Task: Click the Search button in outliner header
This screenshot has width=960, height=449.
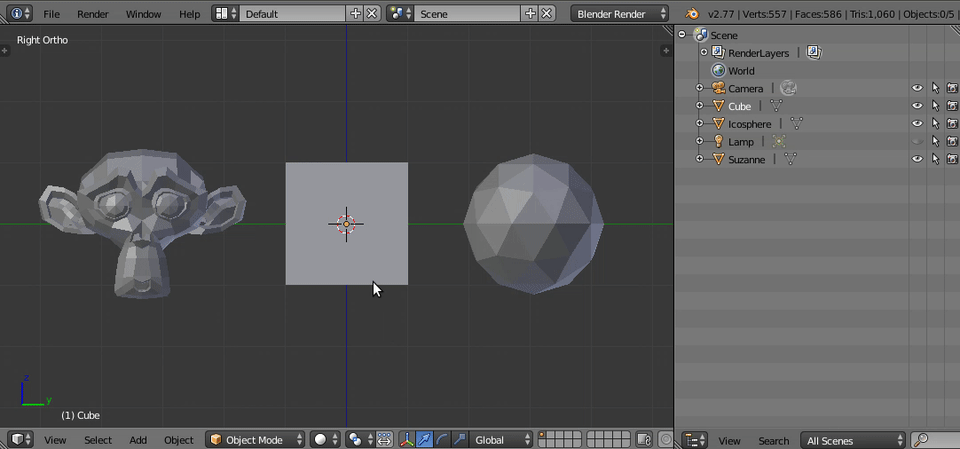Action: point(773,441)
